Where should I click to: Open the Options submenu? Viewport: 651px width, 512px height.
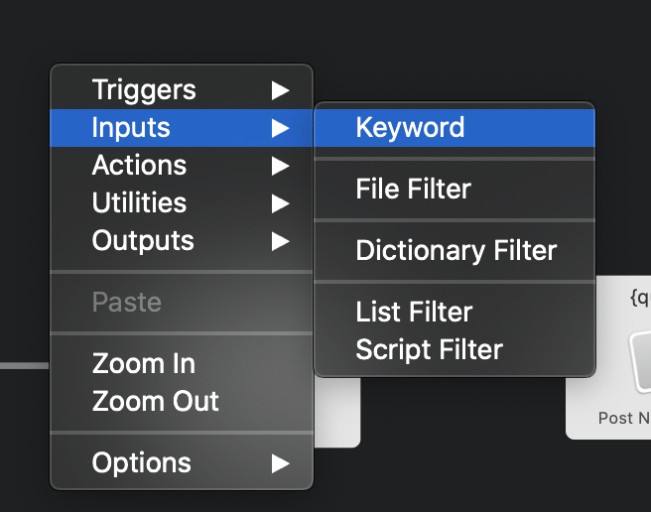141,463
